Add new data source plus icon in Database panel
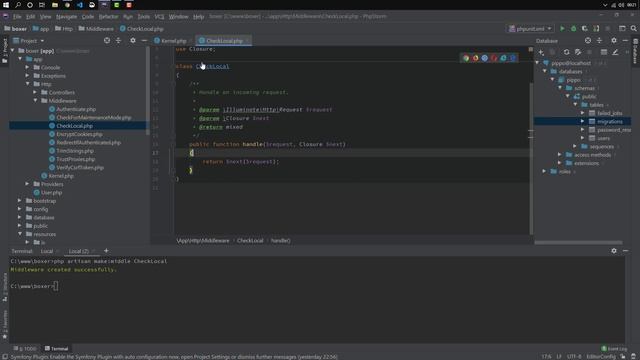The width and height of the screenshot is (640, 360). click(541, 52)
